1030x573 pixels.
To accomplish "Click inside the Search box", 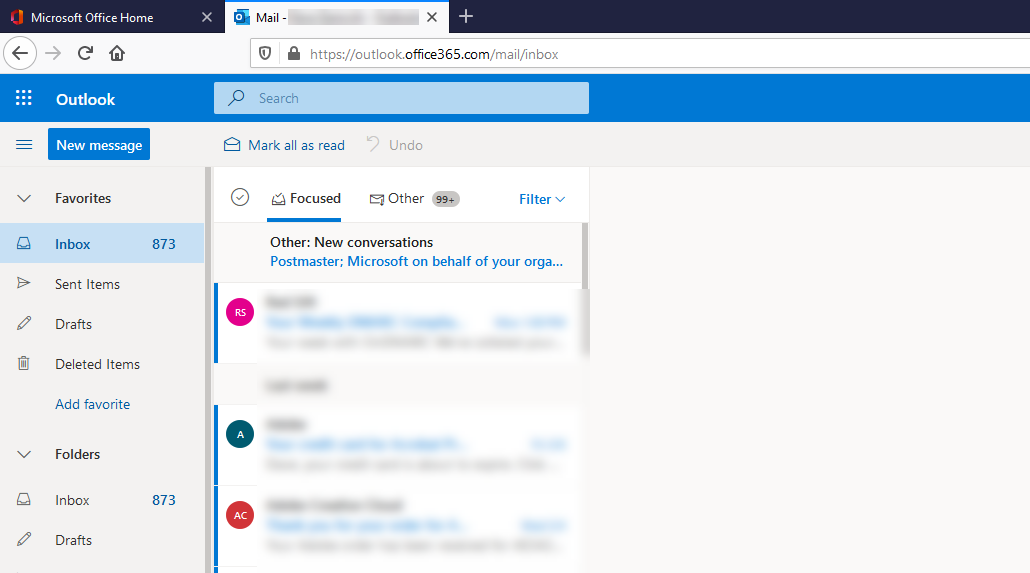I will pyautogui.click(x=401, y=98).
